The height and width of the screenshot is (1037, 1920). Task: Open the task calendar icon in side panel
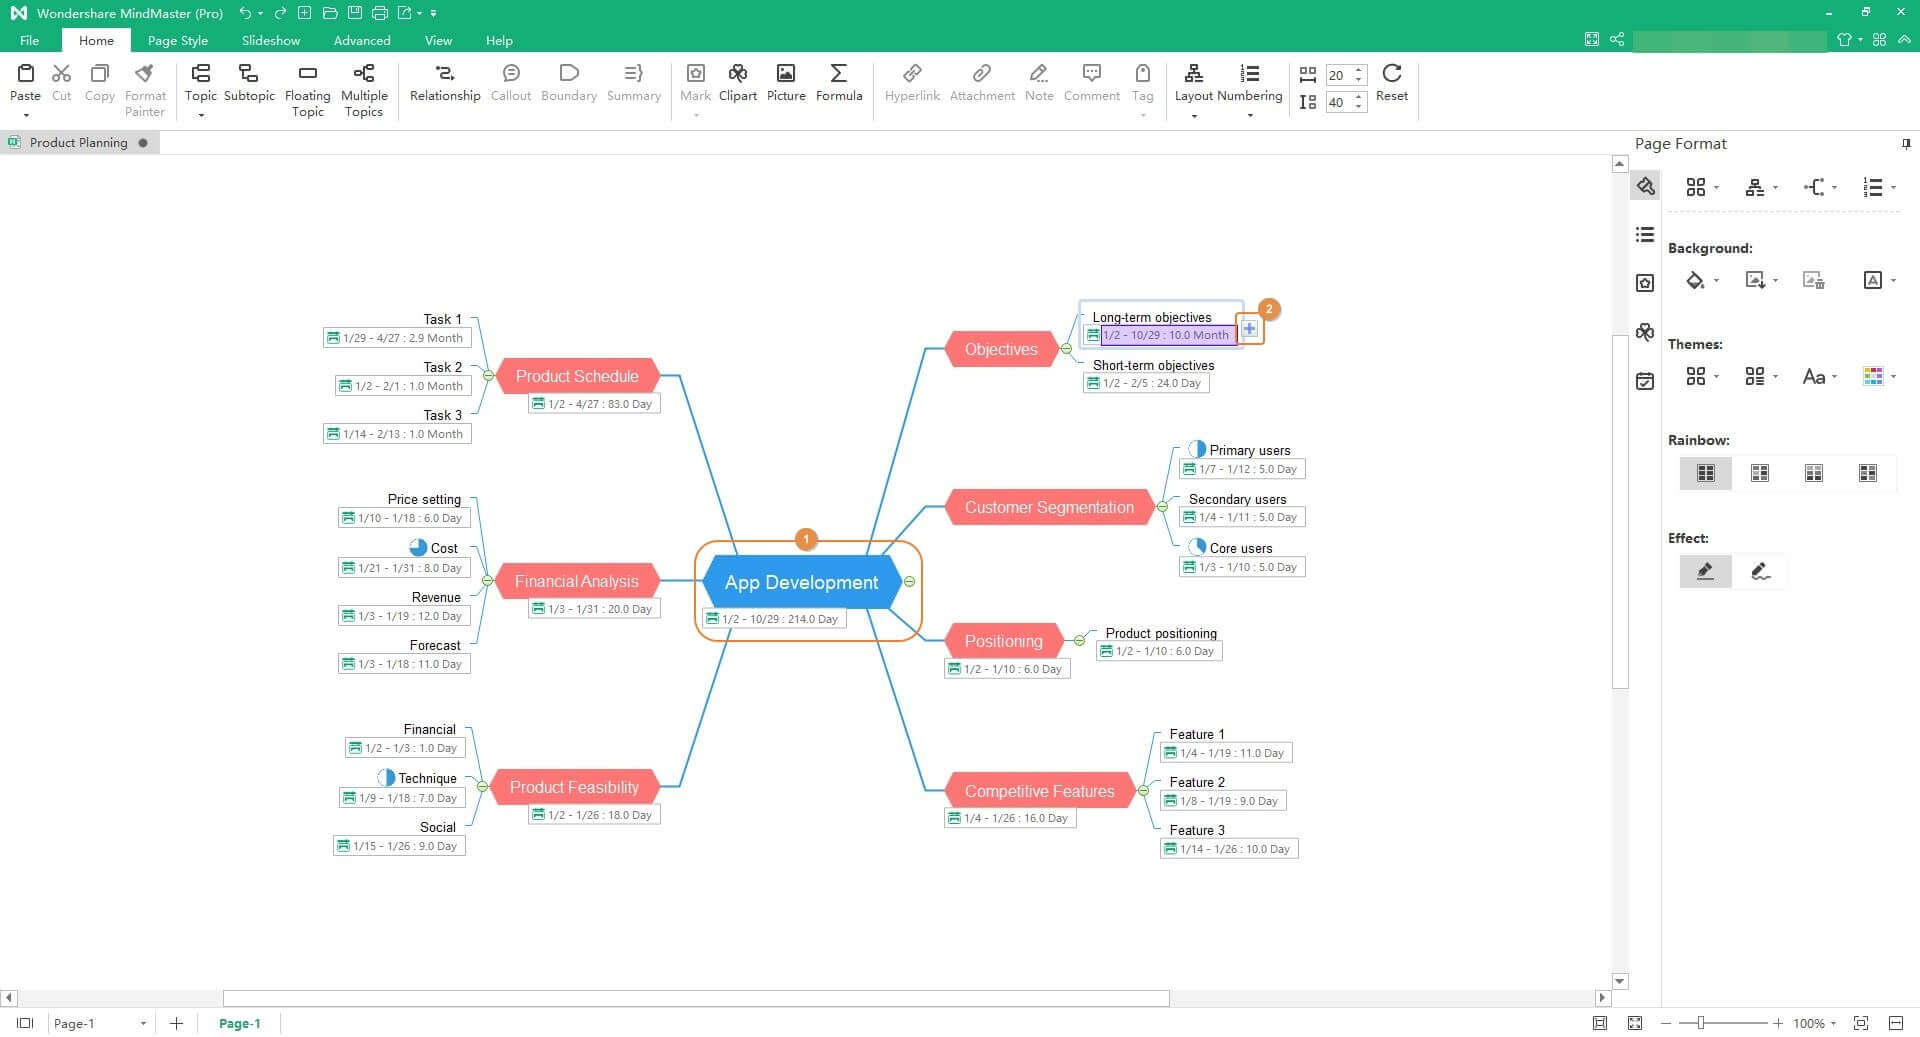point(1645,381)
